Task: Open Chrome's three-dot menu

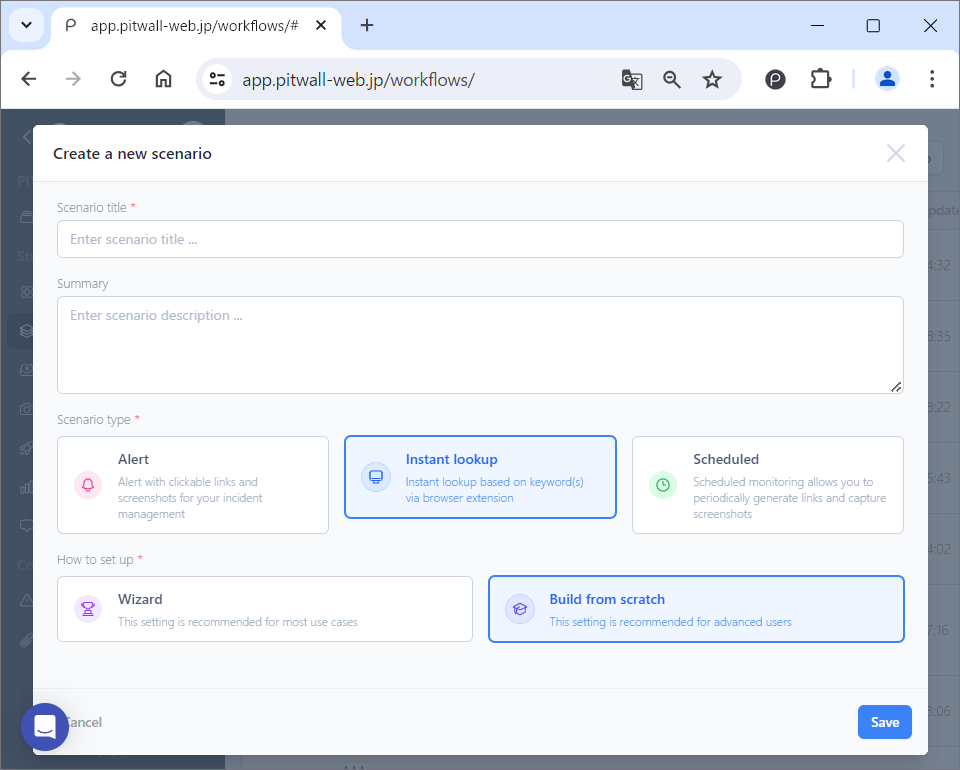Action: click(932, 79)
